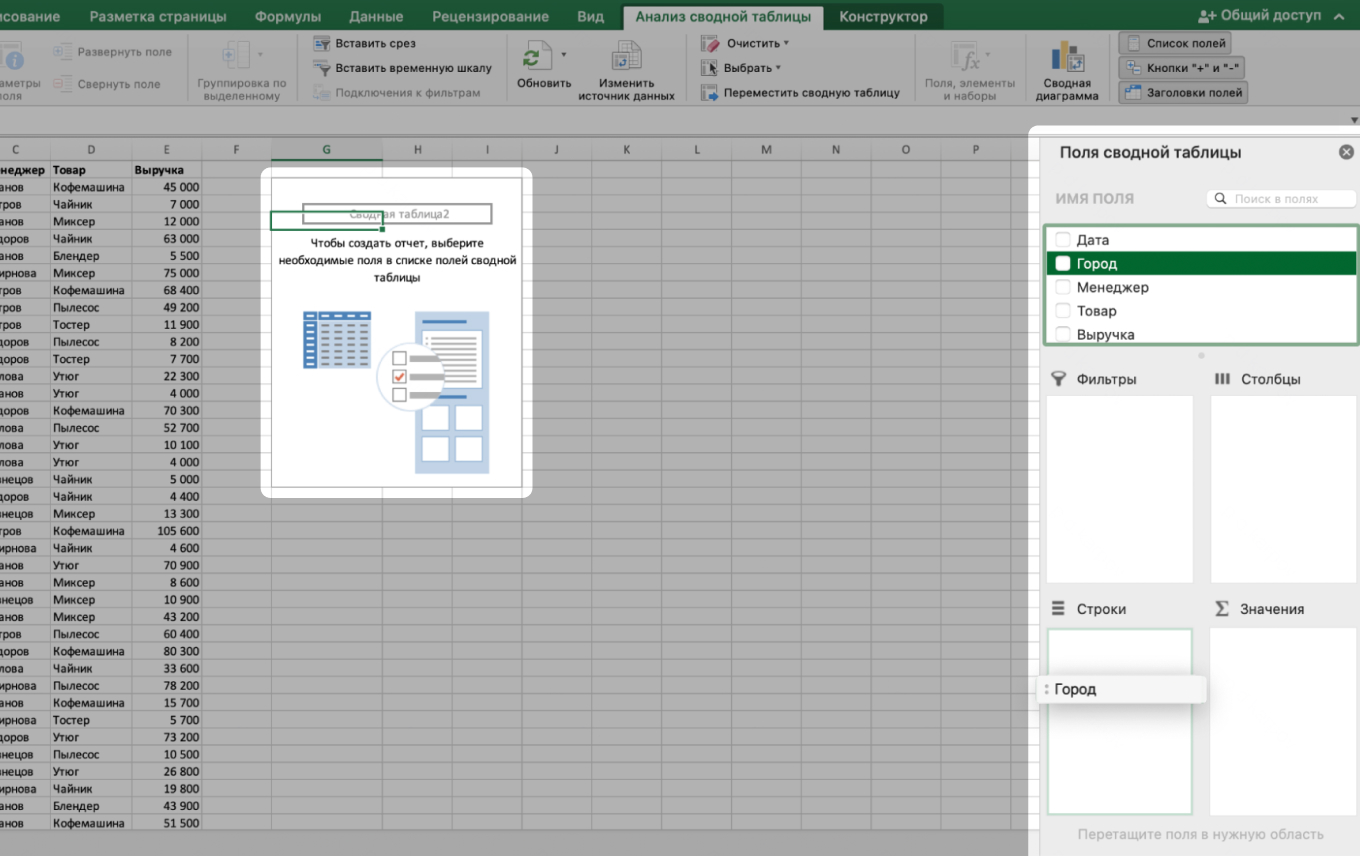Click the Сводная таблица2 placeholder title

tap(398, 214)
